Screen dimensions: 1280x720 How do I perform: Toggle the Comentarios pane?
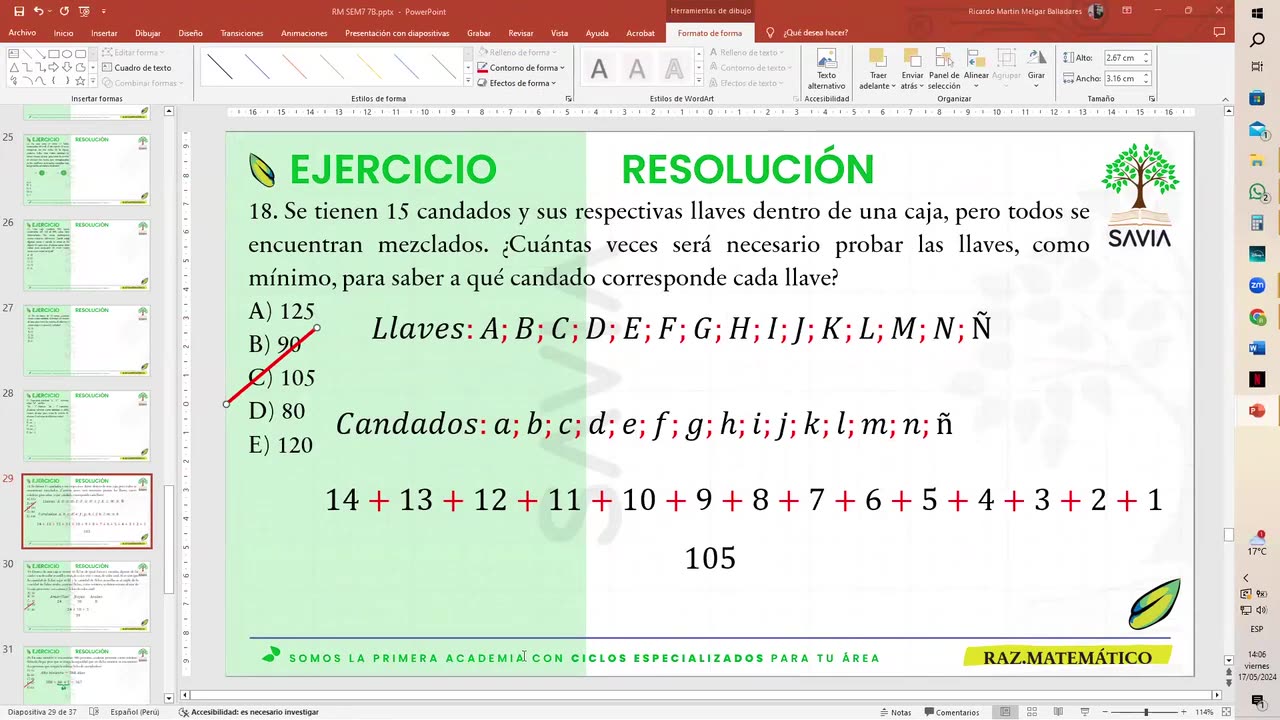click(x=951, y=712)
